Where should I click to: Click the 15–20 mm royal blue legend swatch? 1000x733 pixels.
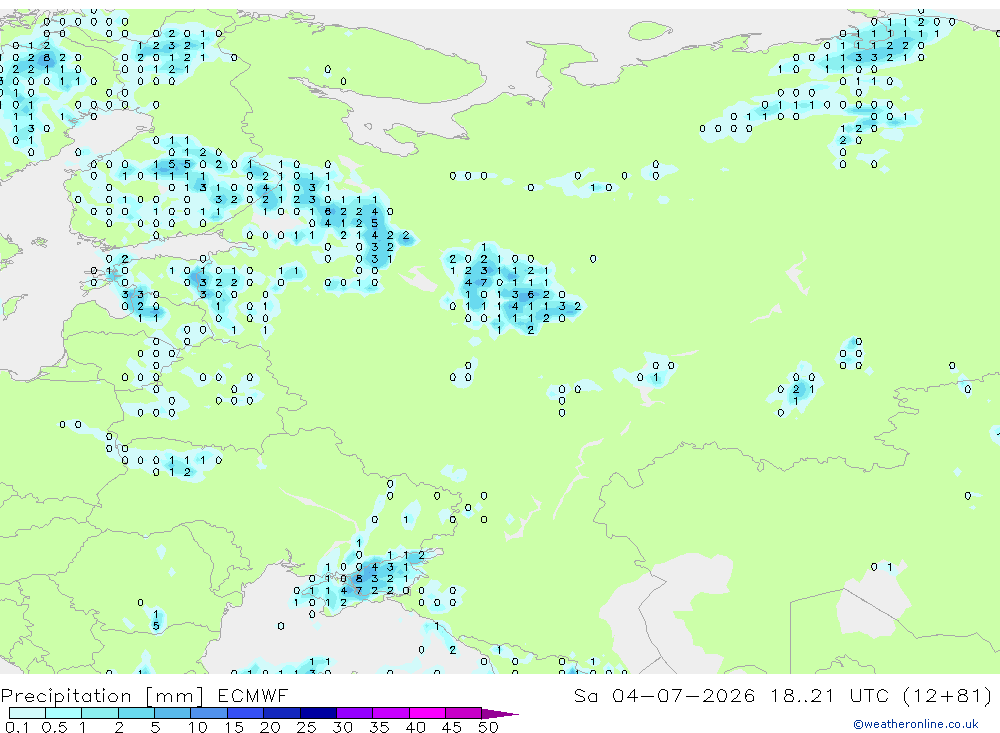[246, 713]
